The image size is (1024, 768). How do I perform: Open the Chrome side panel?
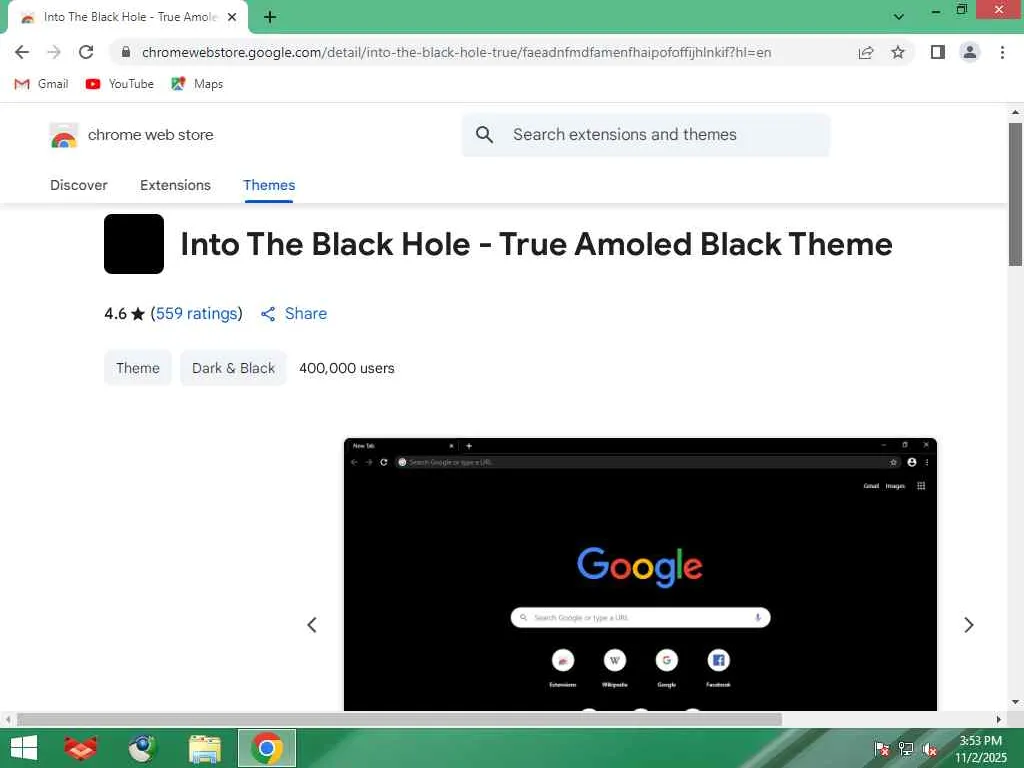click(938, 52)
